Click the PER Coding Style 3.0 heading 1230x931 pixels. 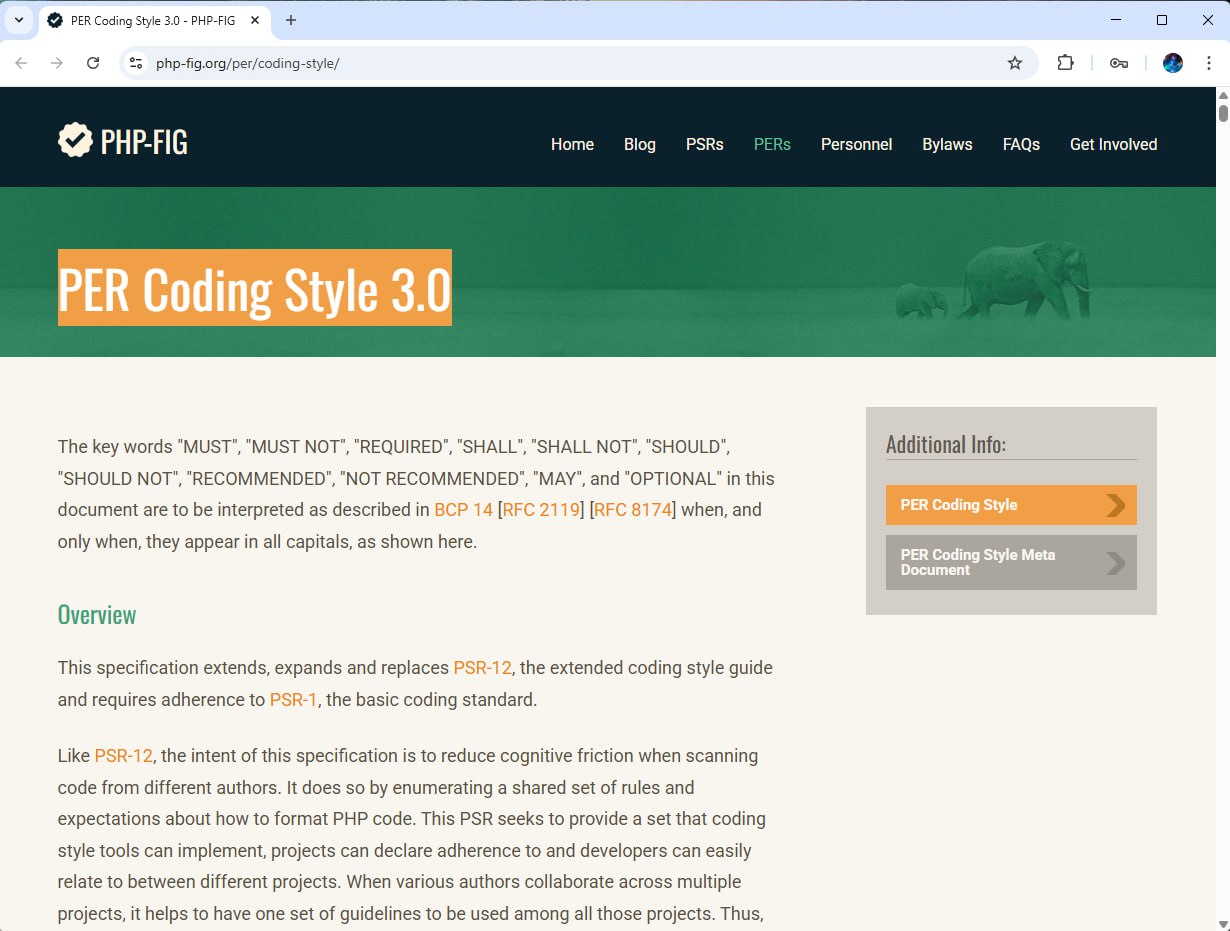(x=255, y=288)
